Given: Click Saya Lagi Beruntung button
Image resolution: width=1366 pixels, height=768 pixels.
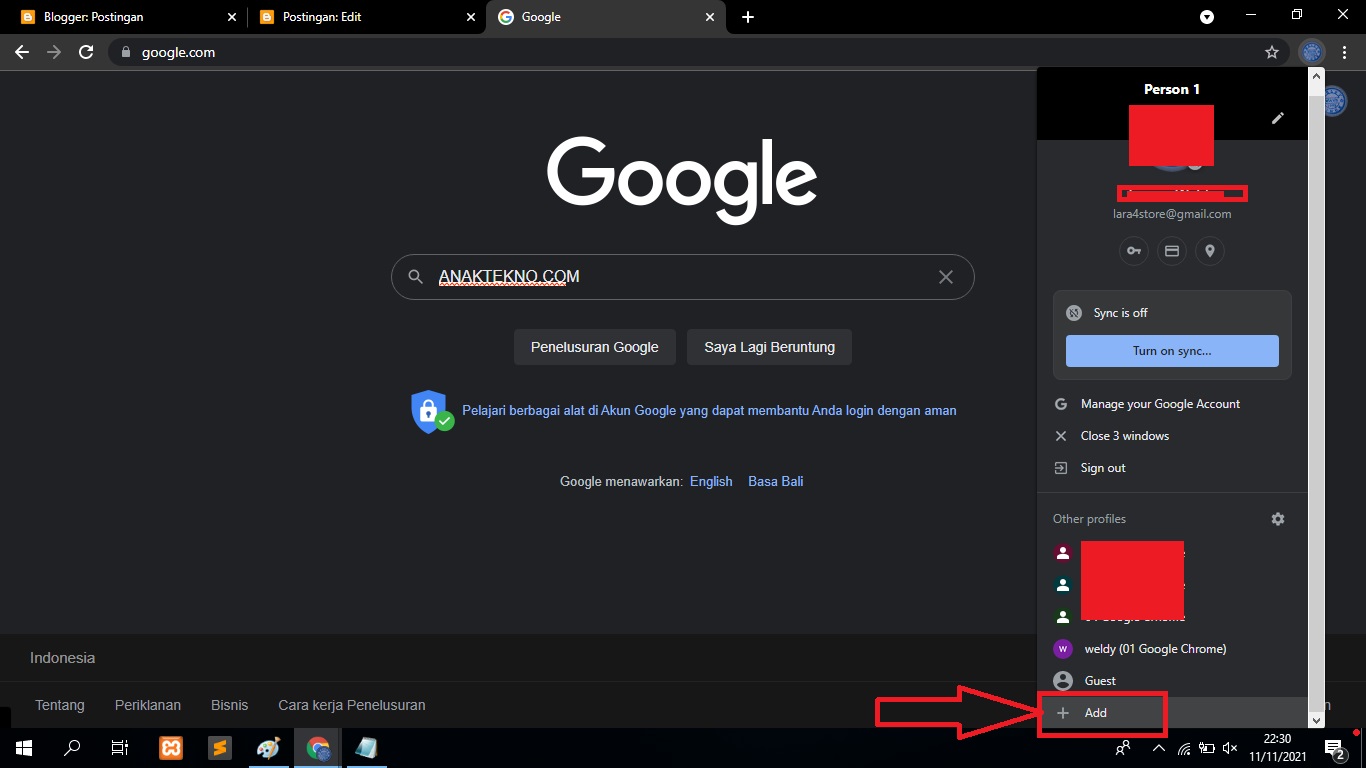Looking at the screenshot, I should (769, 347).
